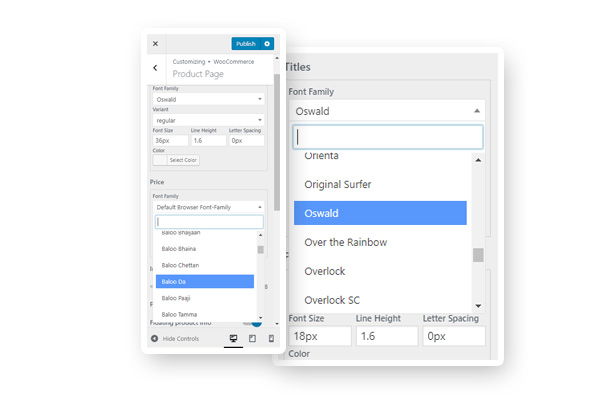Collapse the Titles Oswald font family dropdown

coord(387,111)
